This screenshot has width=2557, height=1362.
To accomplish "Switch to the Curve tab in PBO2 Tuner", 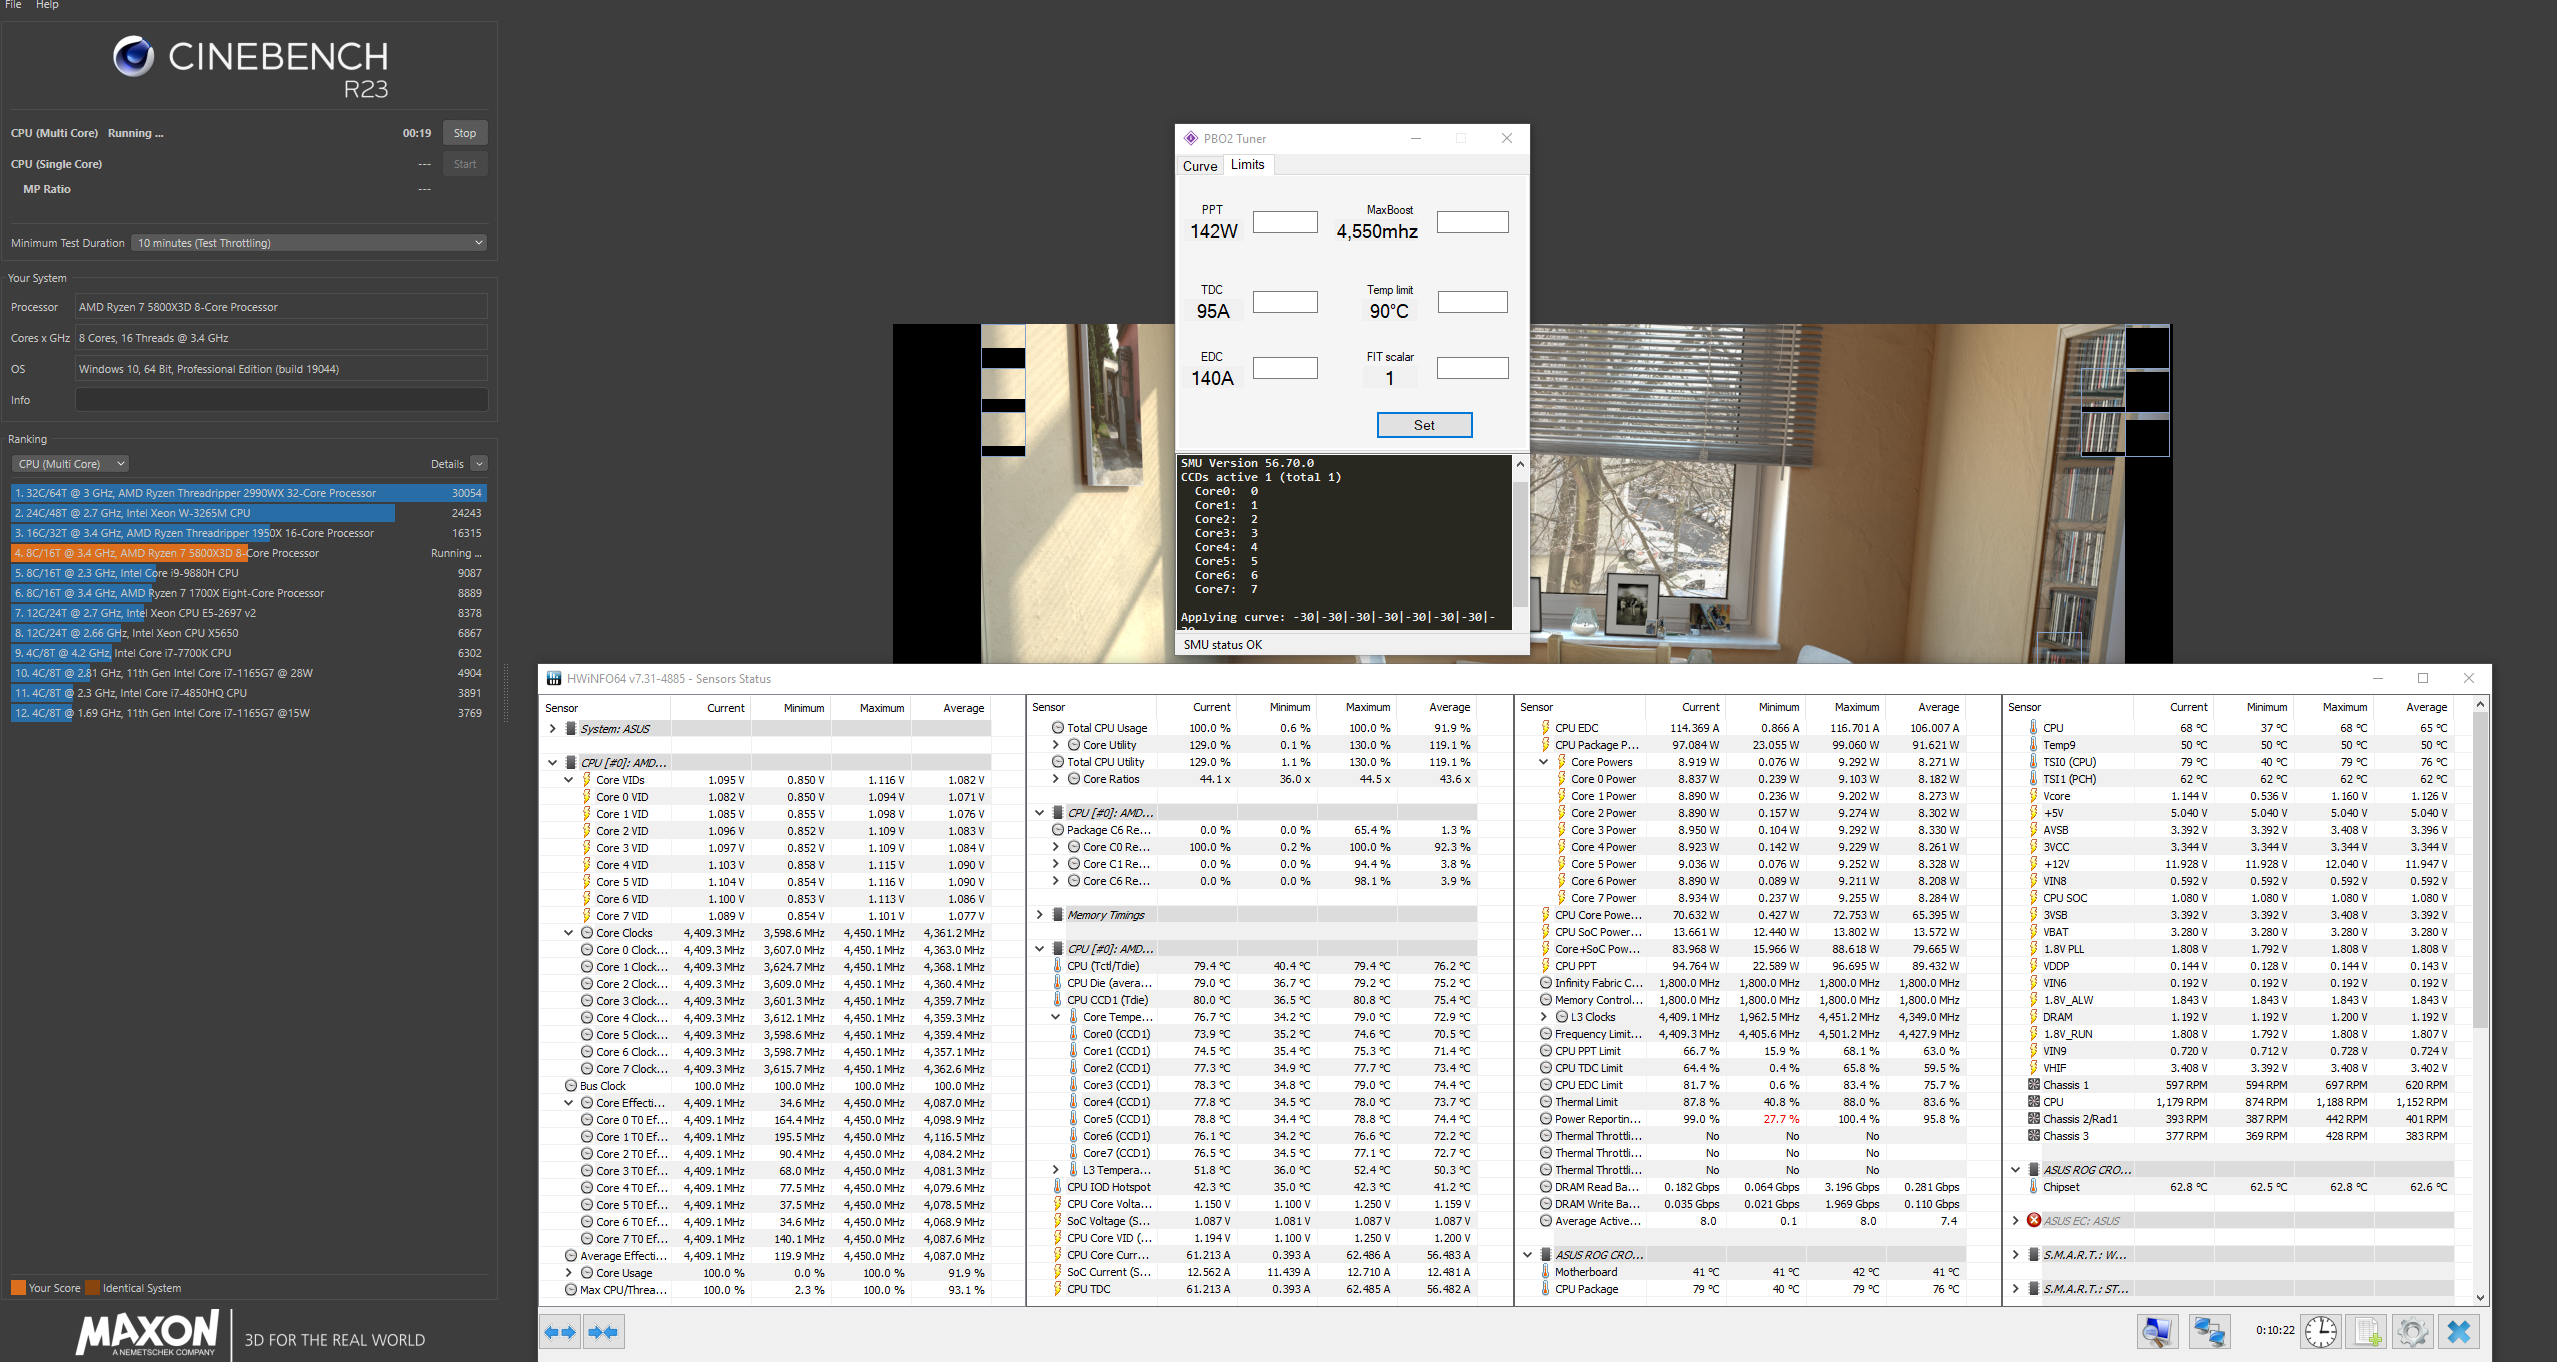I will pyautogui.click(x=1200, y=166).
